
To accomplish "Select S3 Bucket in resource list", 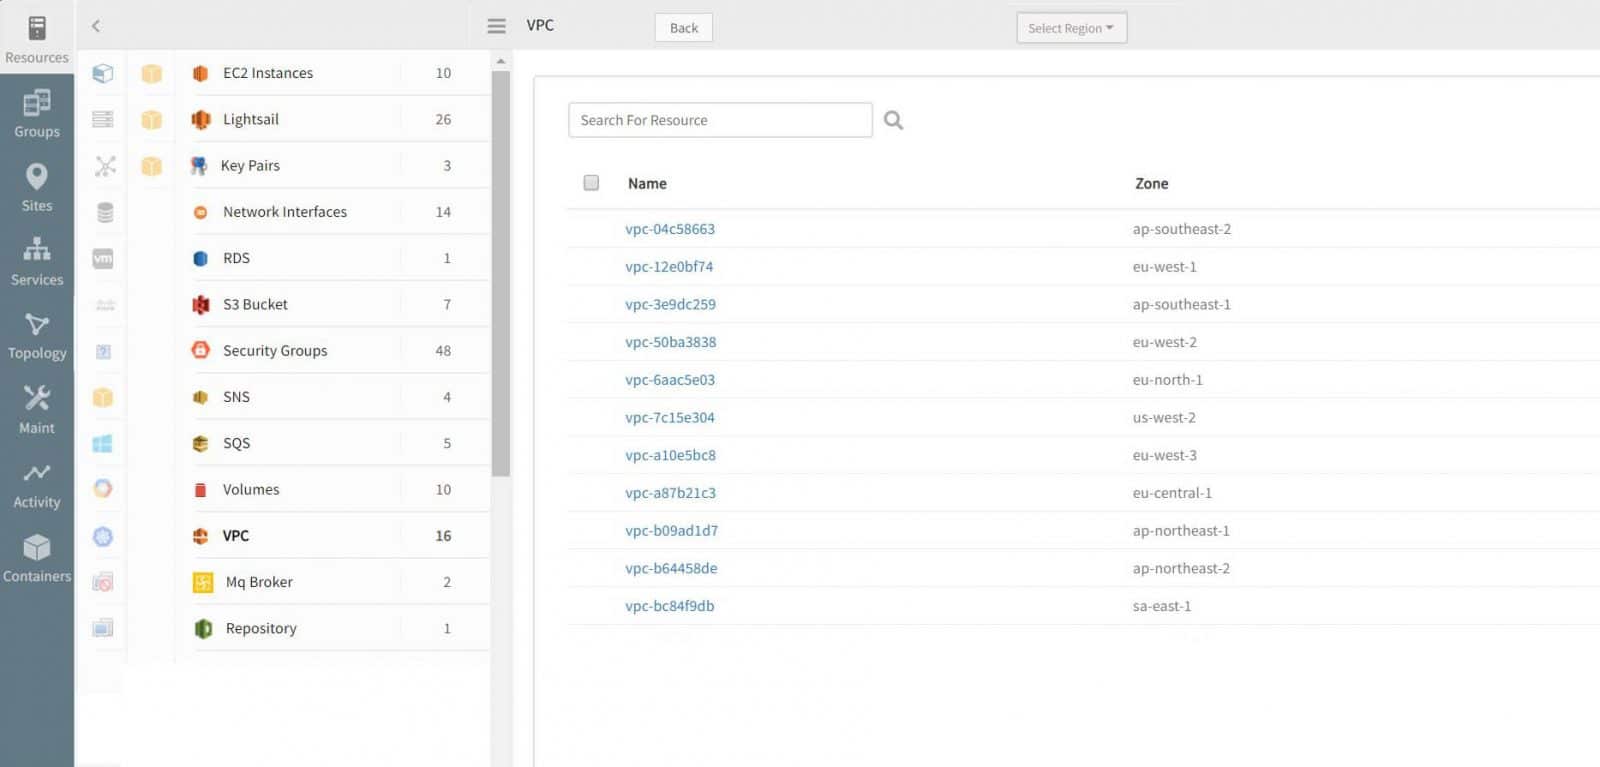I will [x=255, y=305].
